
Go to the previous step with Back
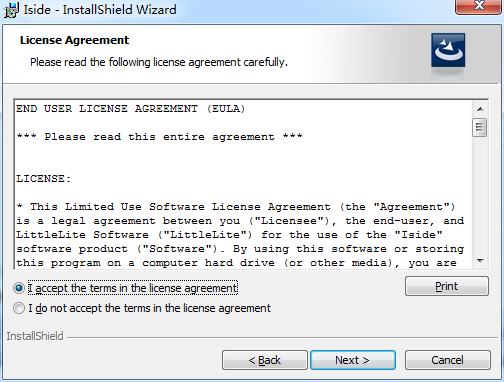265,360
